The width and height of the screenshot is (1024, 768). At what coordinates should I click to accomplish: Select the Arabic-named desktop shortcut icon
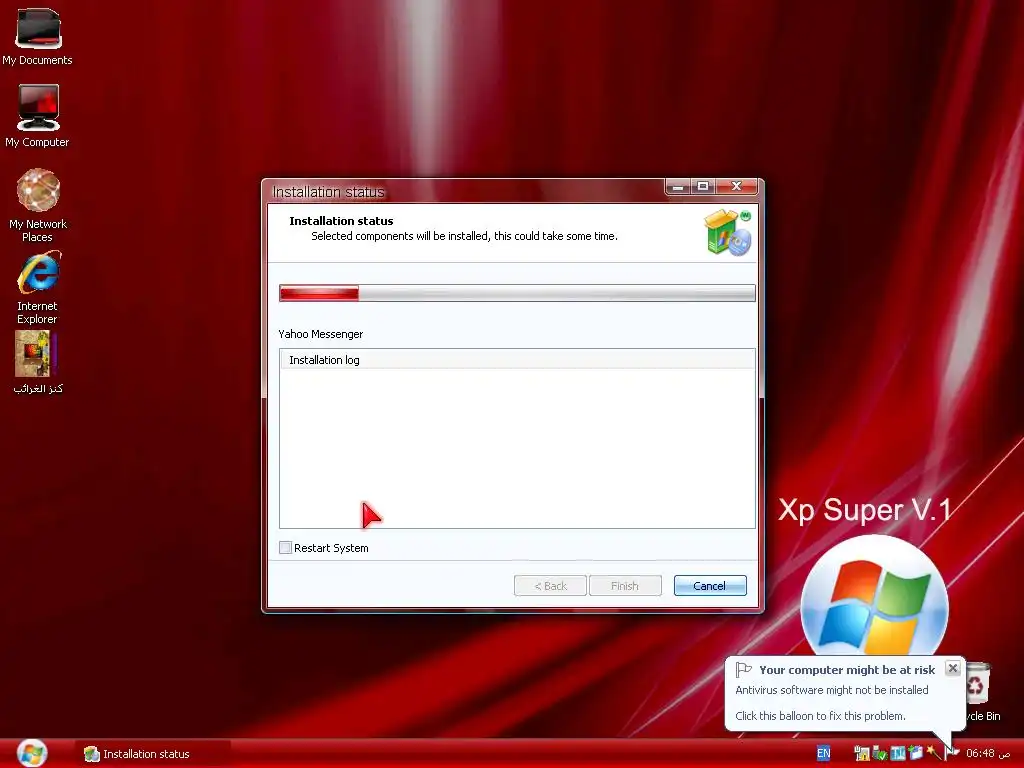37,362
